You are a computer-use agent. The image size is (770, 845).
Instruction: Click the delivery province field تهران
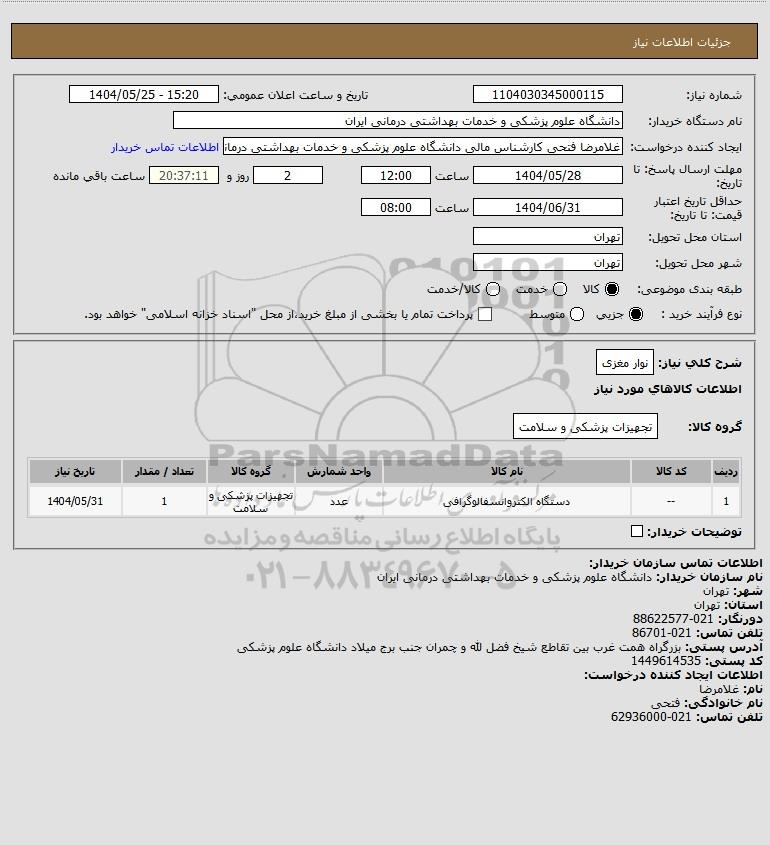[x=547, y=237]
